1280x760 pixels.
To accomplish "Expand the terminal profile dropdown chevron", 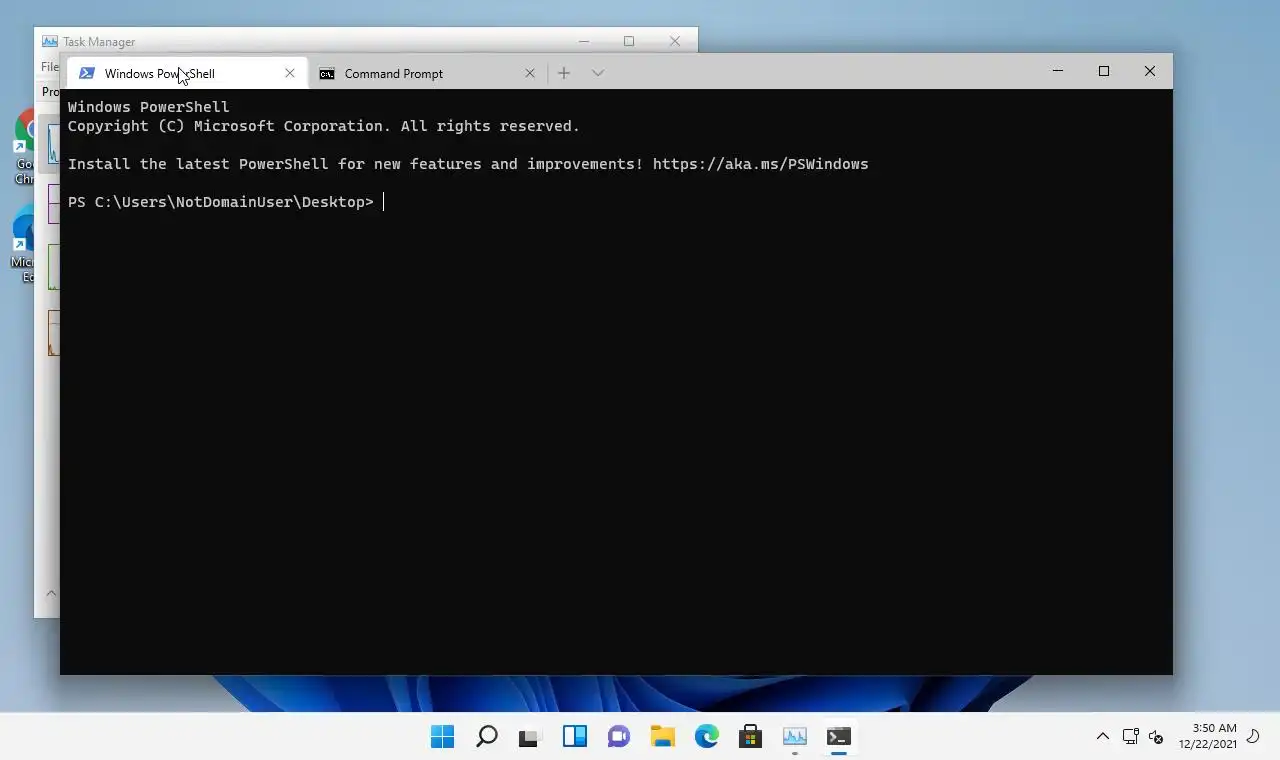I will [598, 73].
